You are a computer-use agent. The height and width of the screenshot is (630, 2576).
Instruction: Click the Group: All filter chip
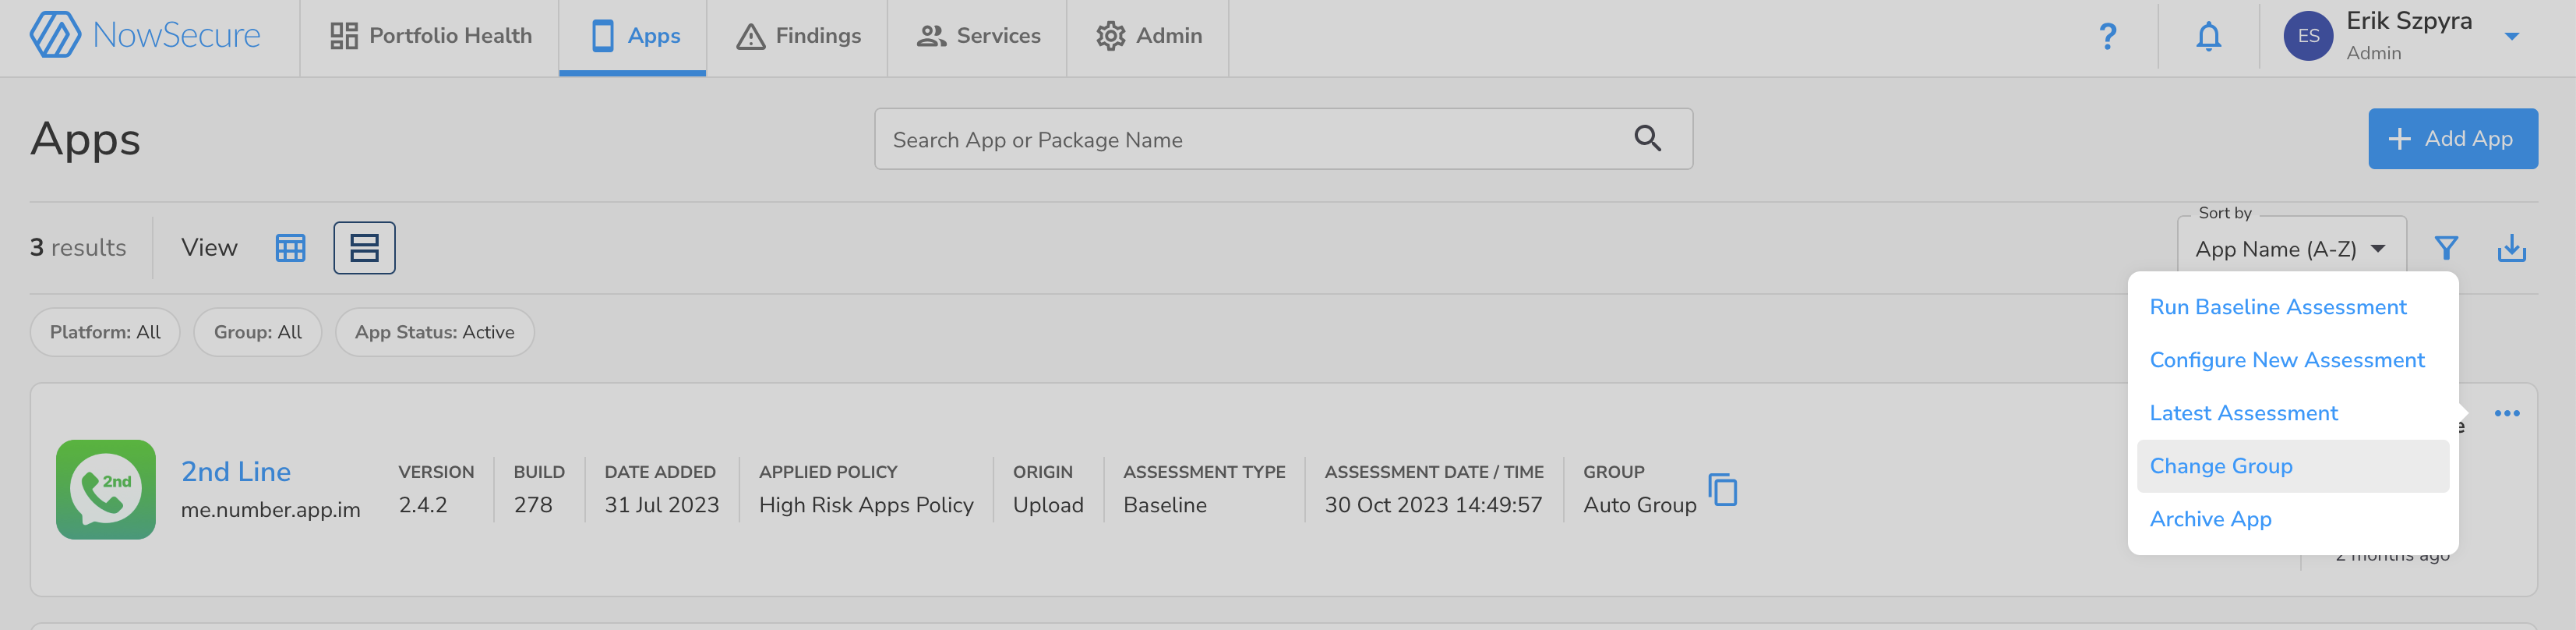(x=257, y=332)
